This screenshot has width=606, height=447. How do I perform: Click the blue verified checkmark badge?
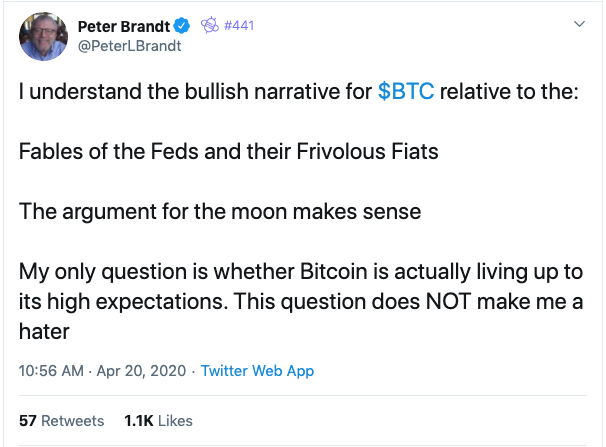(182, 26)
